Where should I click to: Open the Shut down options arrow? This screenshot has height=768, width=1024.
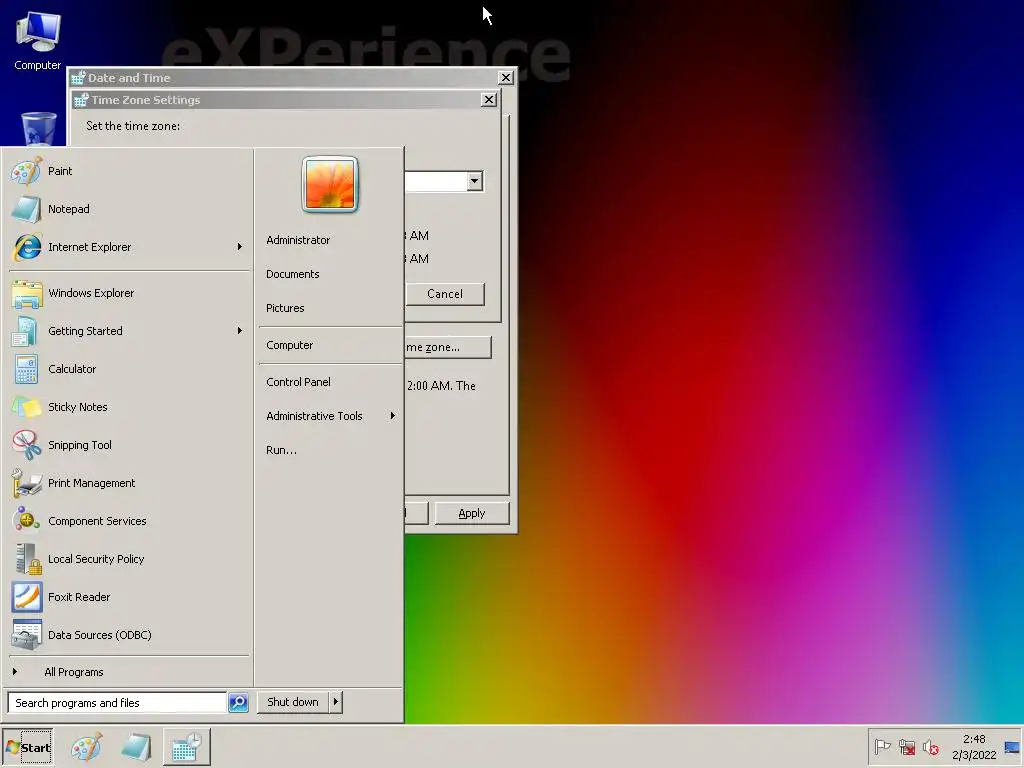coord(336,702)
